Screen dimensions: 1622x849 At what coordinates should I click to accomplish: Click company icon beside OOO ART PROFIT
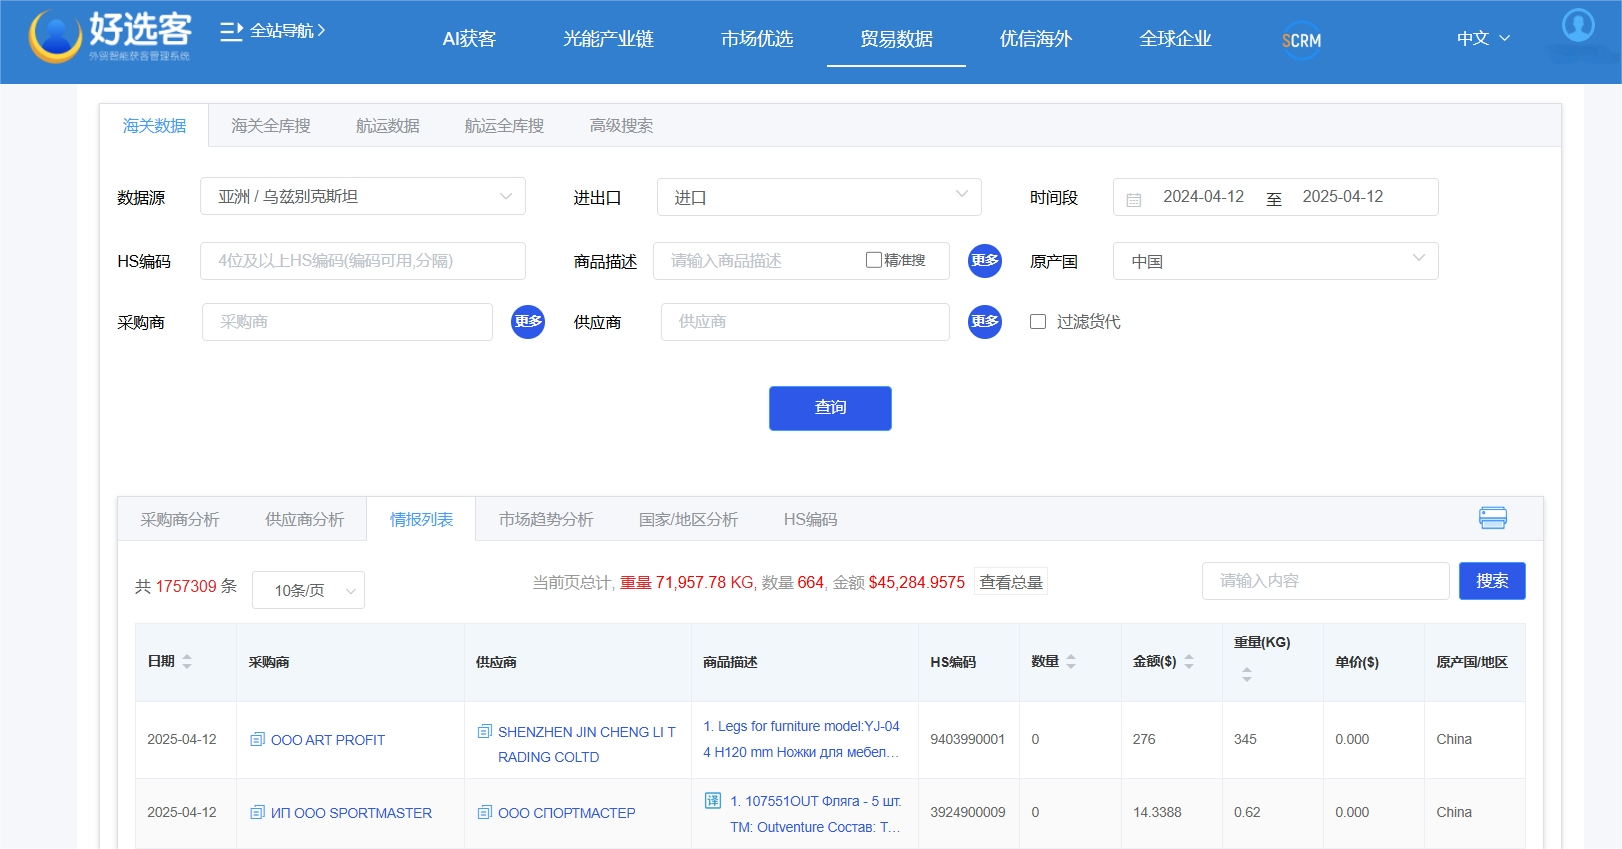257,740
